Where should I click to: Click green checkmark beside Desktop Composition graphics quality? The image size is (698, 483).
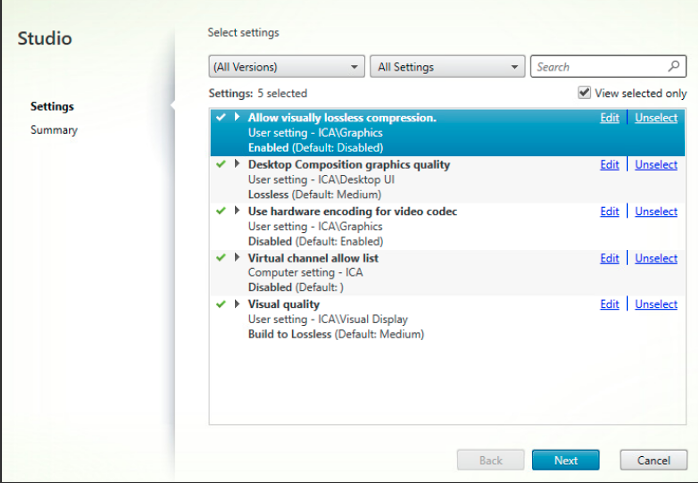pyautogui.click(x=220, y=164)
